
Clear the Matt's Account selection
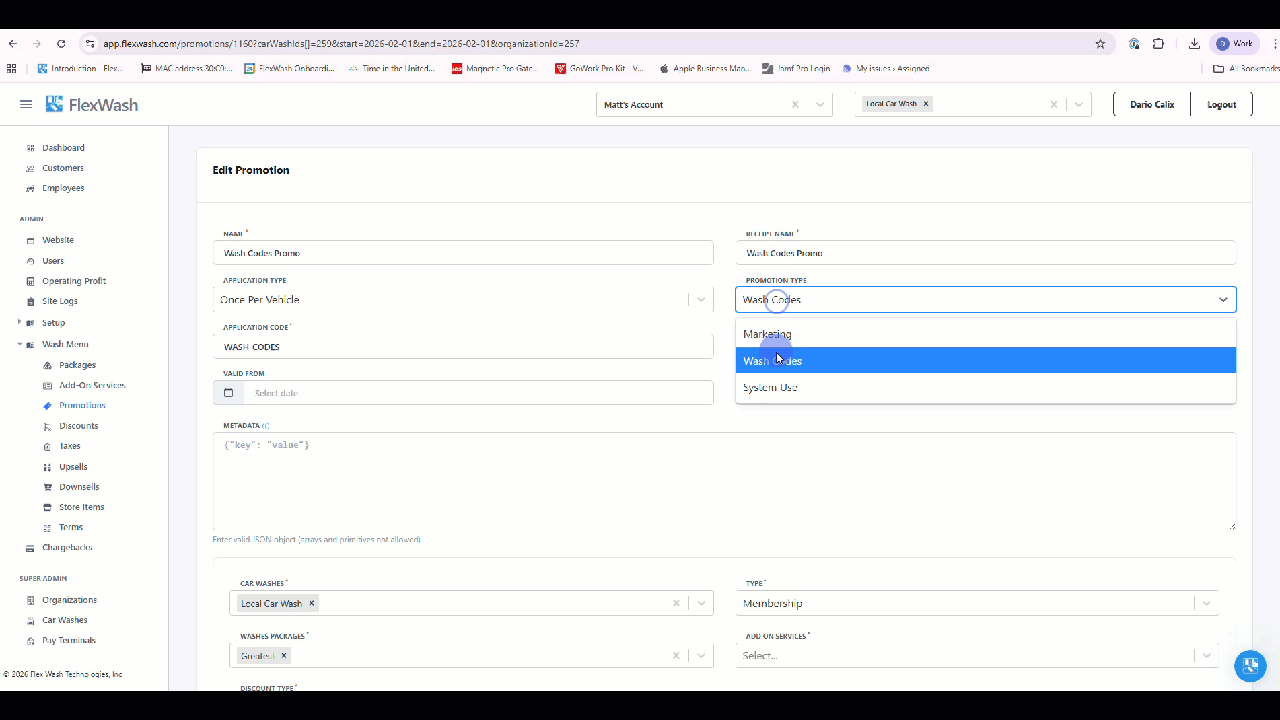795,104
